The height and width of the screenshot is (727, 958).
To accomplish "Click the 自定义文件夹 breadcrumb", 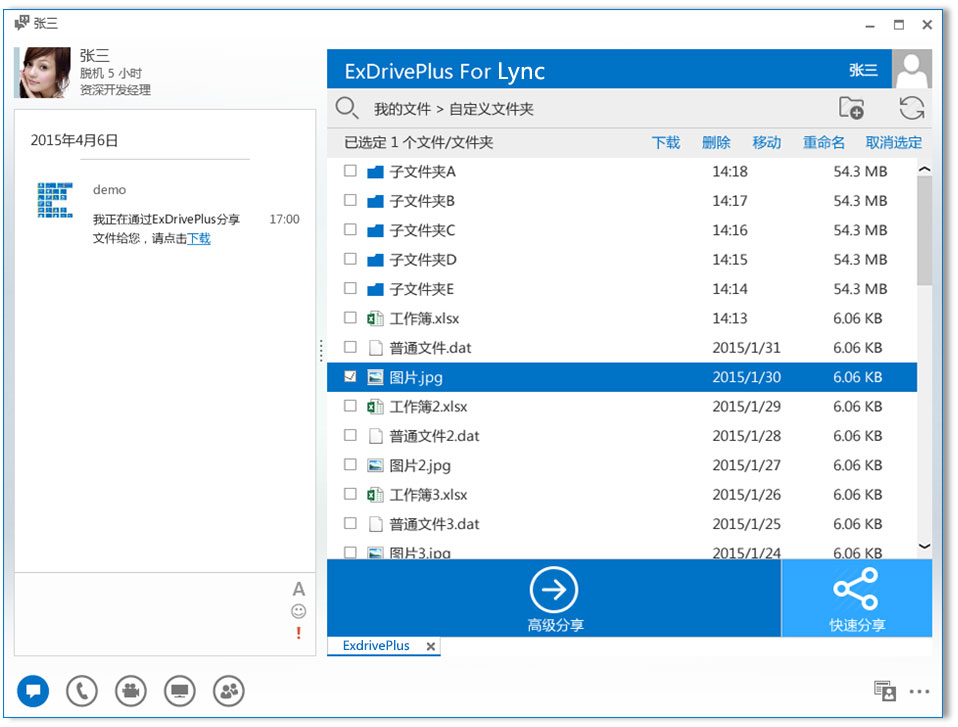I will click(x=491, y=109).
